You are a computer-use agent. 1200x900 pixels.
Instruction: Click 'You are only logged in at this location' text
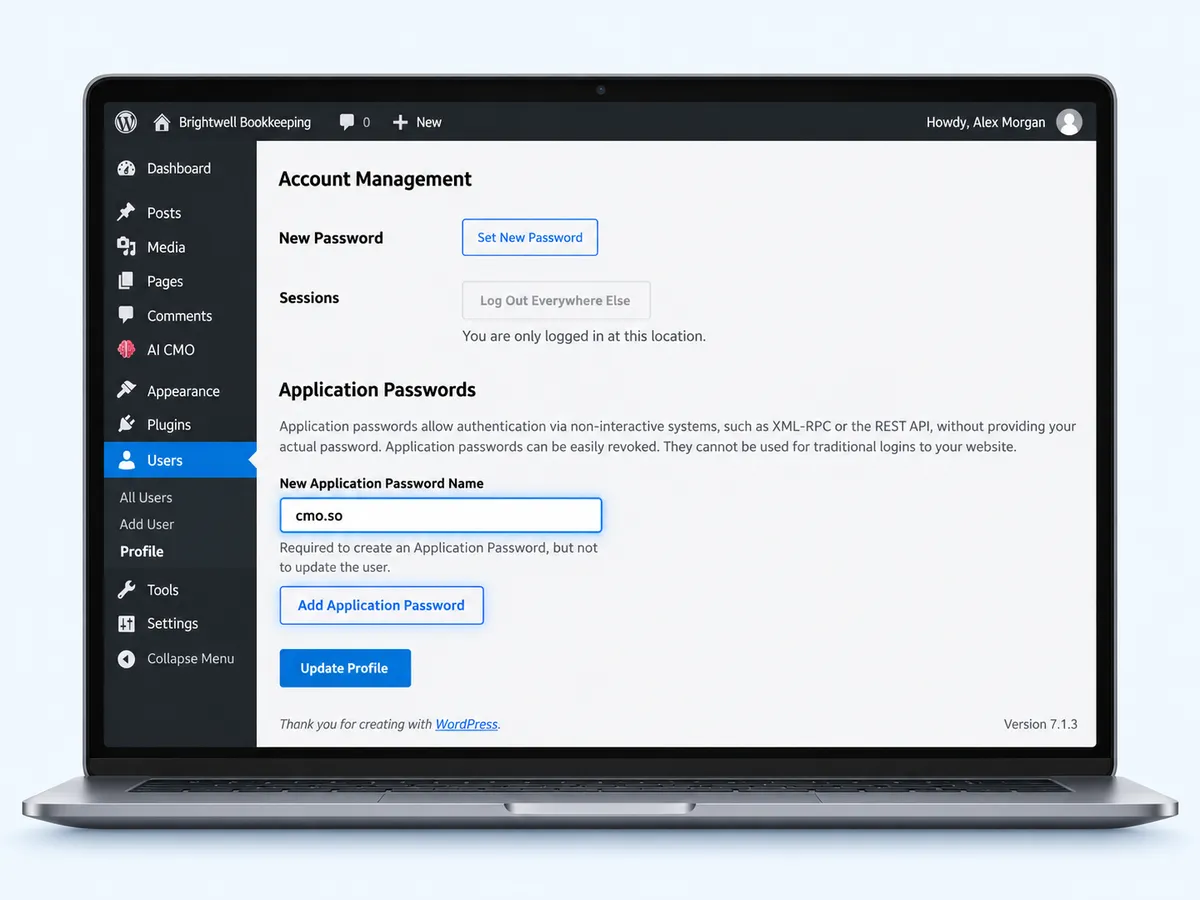(x=584, y=336)
